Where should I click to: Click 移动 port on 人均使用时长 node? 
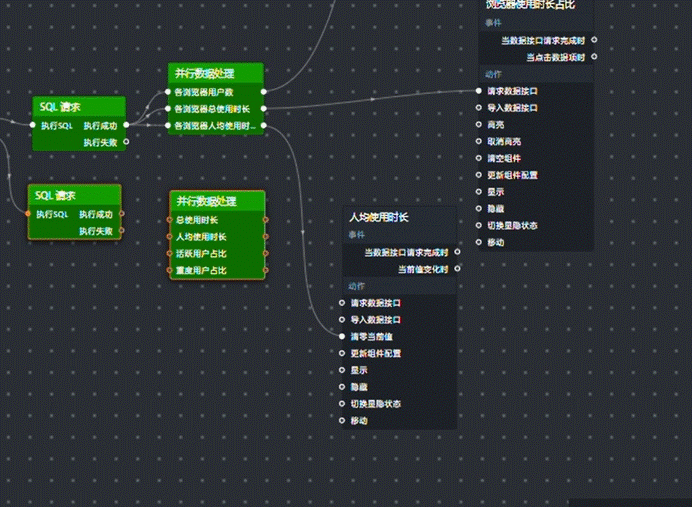coord(342,421)
